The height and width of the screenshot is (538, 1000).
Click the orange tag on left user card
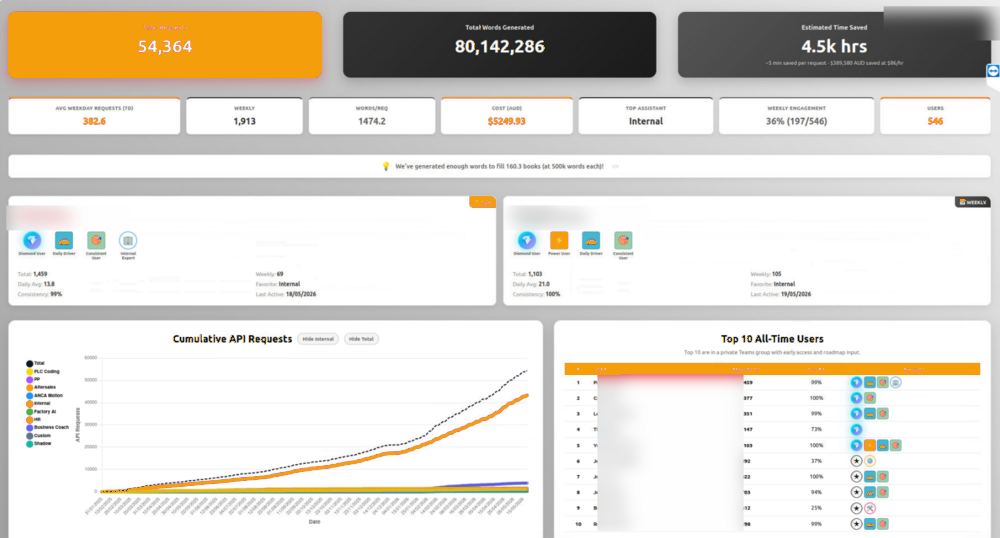(483, 202)
